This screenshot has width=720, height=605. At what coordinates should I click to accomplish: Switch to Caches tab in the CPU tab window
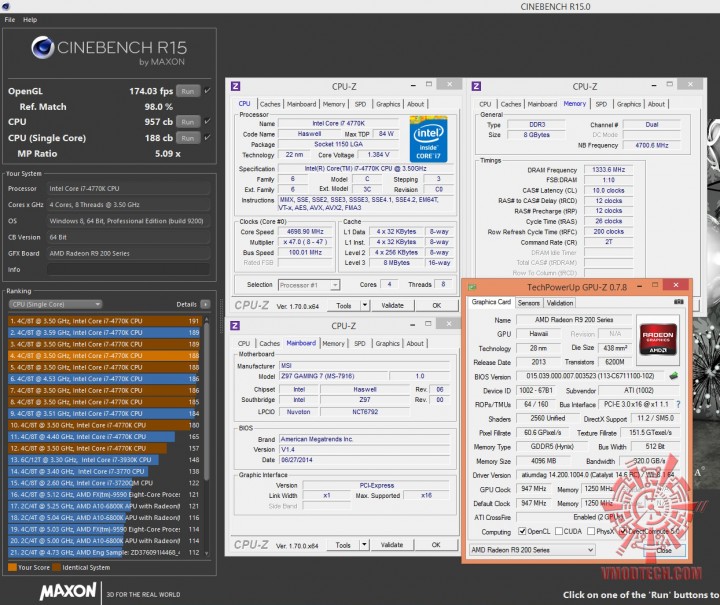point(270,104)
